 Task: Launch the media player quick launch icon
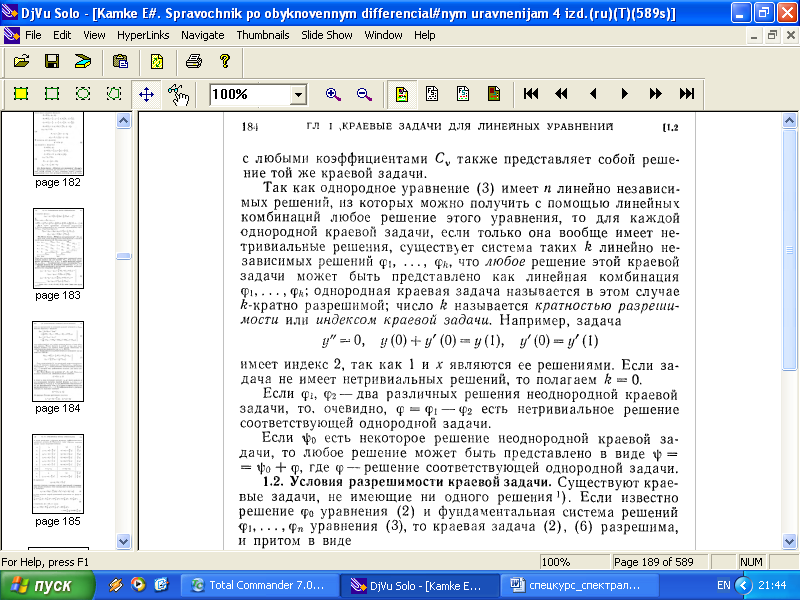coord(138,584)
